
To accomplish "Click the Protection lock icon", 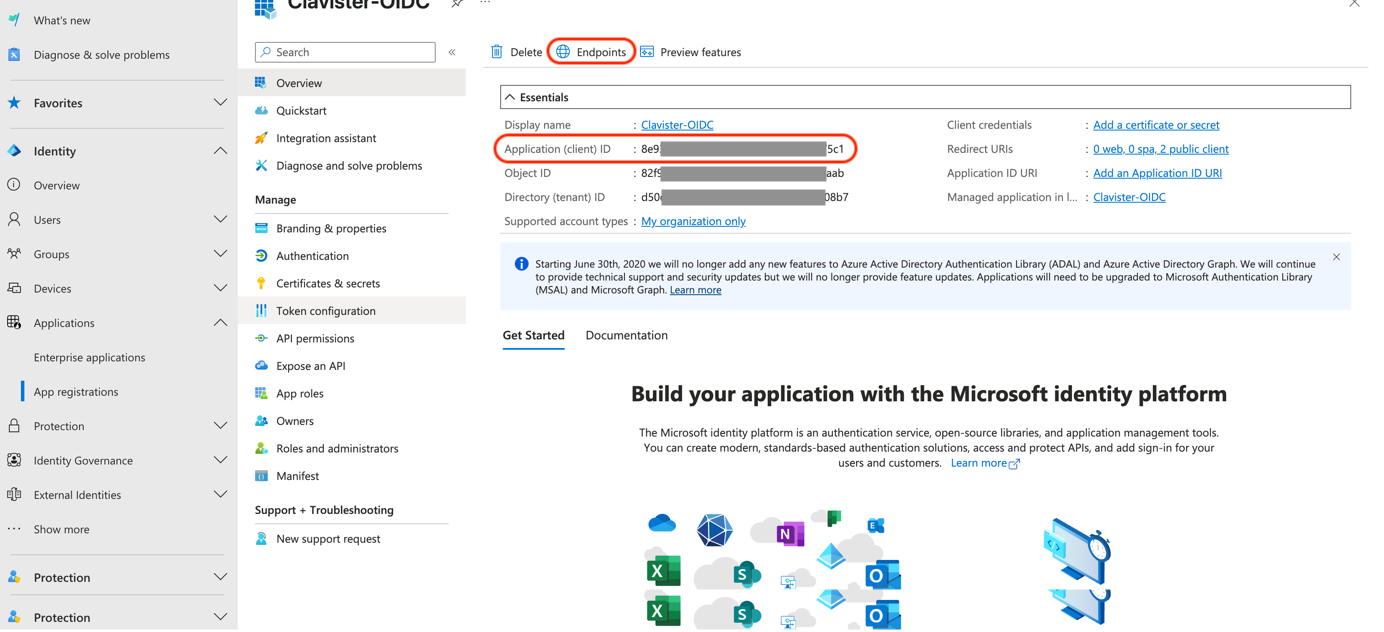I will tap(14, 426).
